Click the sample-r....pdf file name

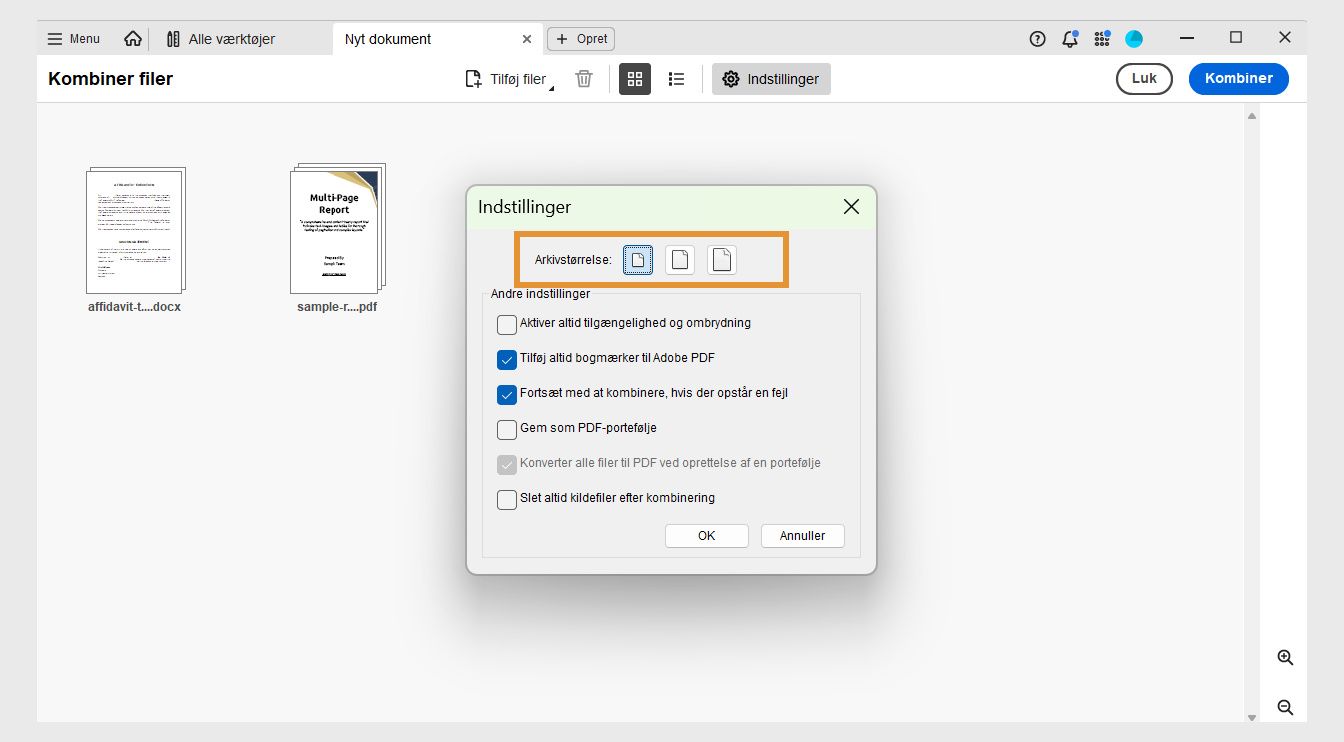pos(337,307)
